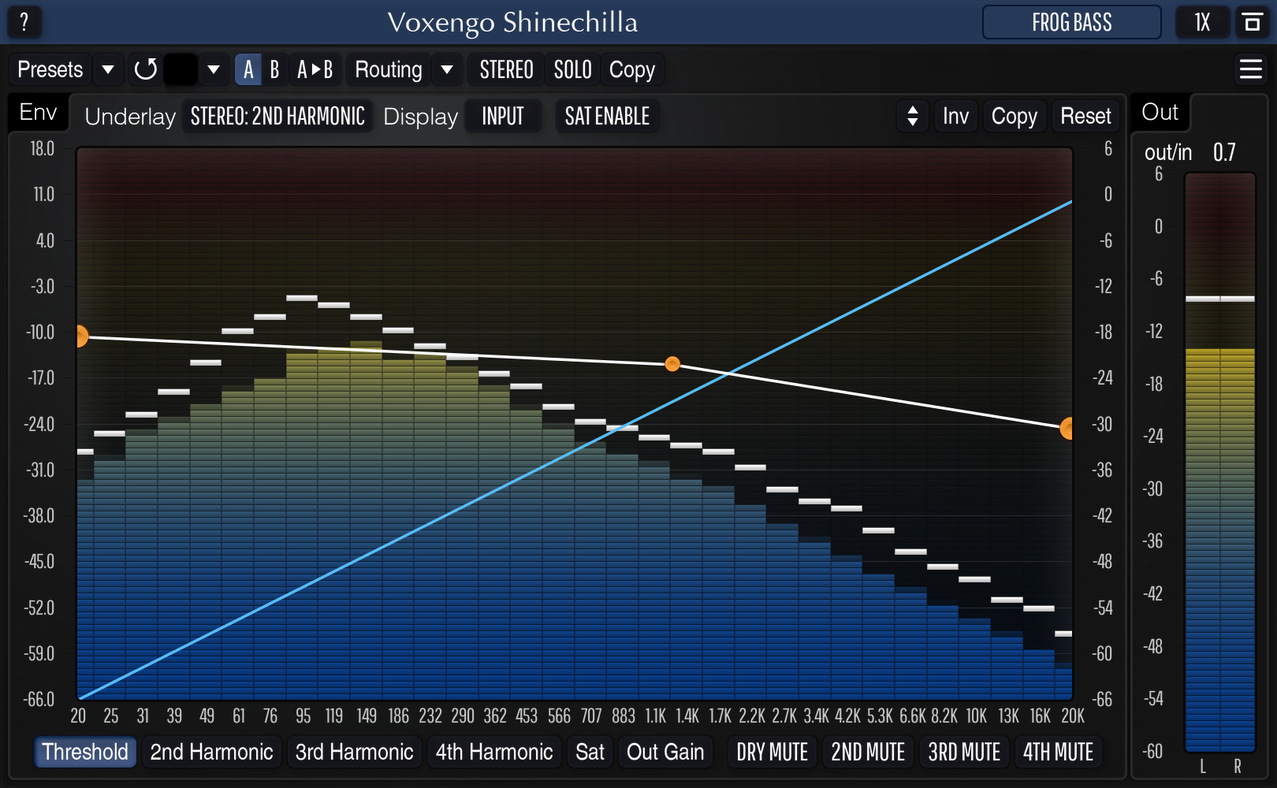Click the Inv button
Screen dimensions: 1277x788
pos(955,116)
